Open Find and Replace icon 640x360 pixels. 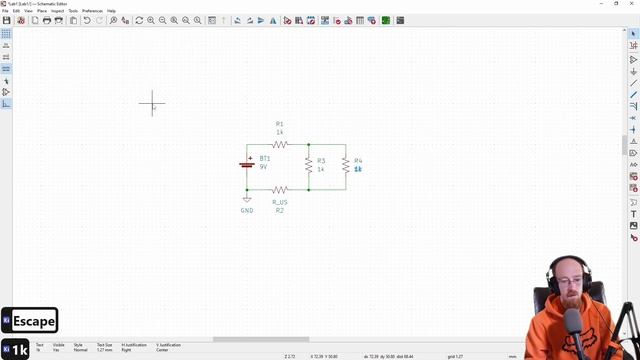click(x=125, y=20)
